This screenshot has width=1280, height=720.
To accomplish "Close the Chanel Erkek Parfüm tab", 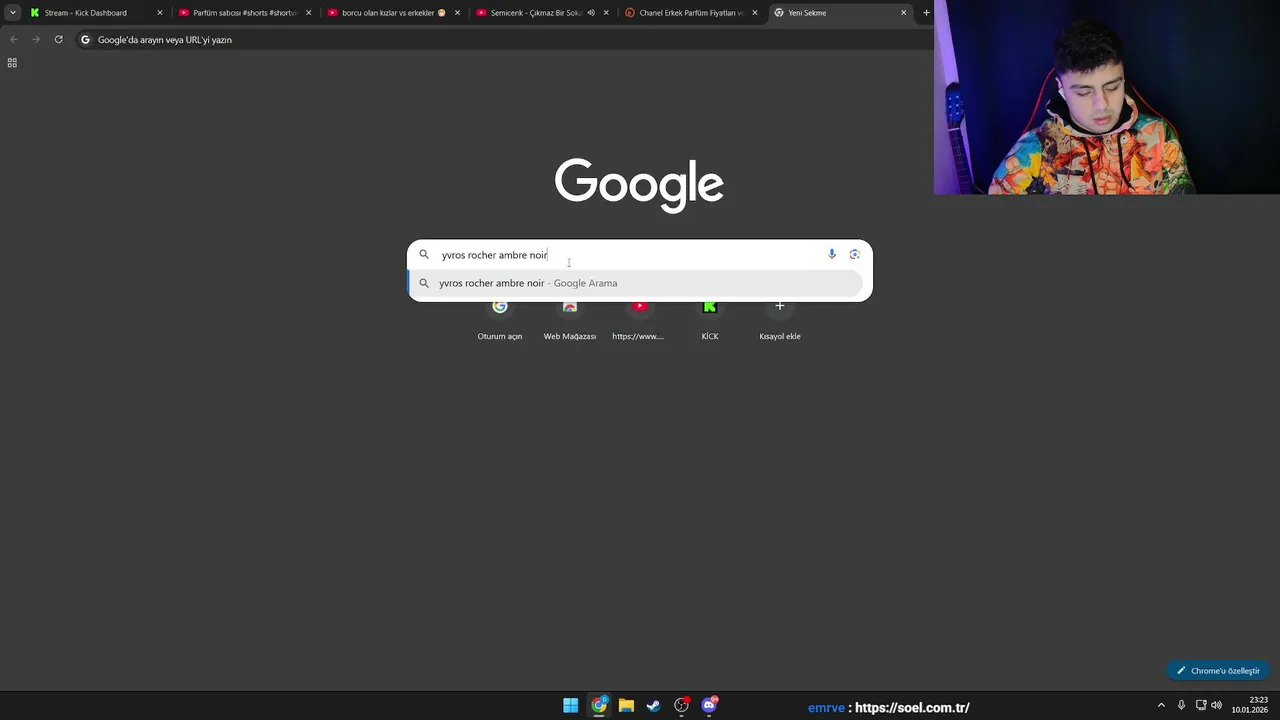I will pyautogui.click(x=755, y=13).
